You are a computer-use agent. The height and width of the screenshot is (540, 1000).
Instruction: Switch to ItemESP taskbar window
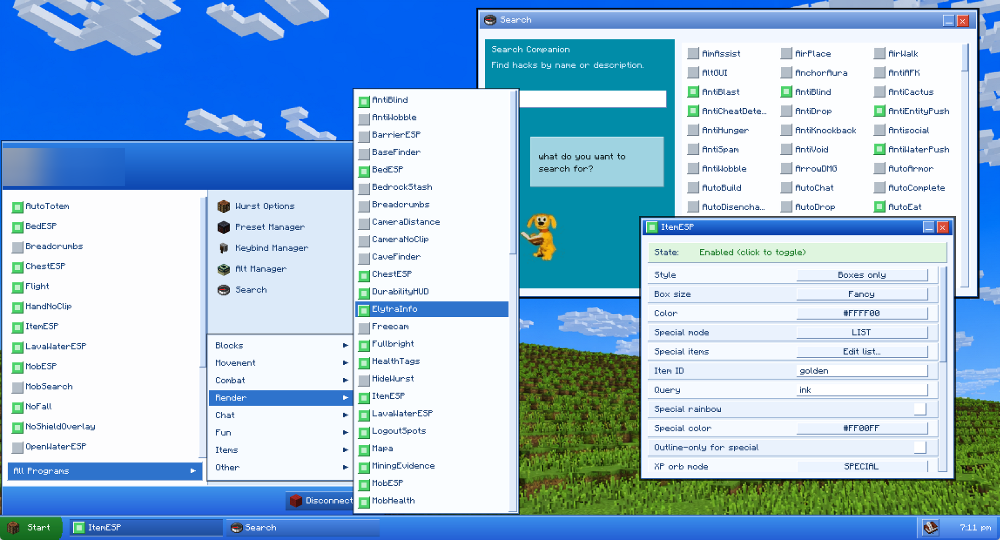[146, 528]
